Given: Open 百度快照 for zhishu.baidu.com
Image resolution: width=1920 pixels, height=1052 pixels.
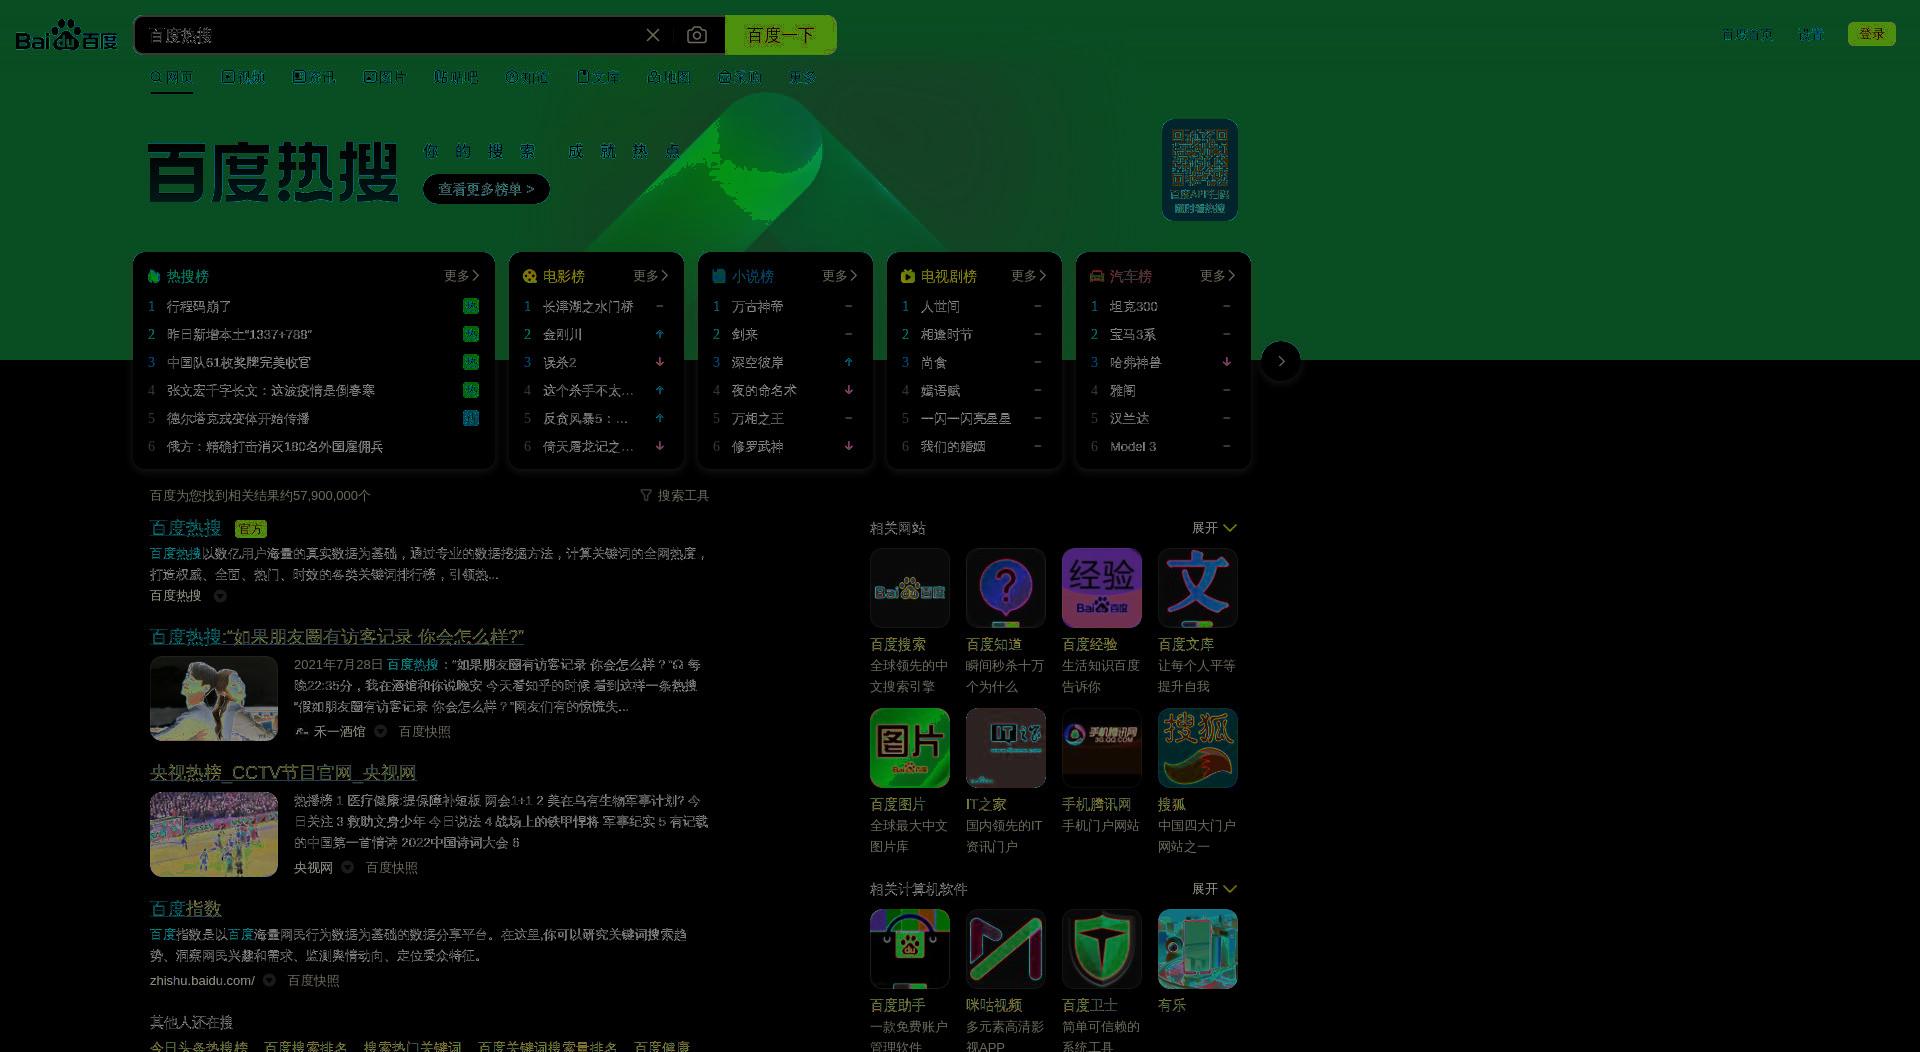Looking at the screenshot, I should tap(314, 980).
